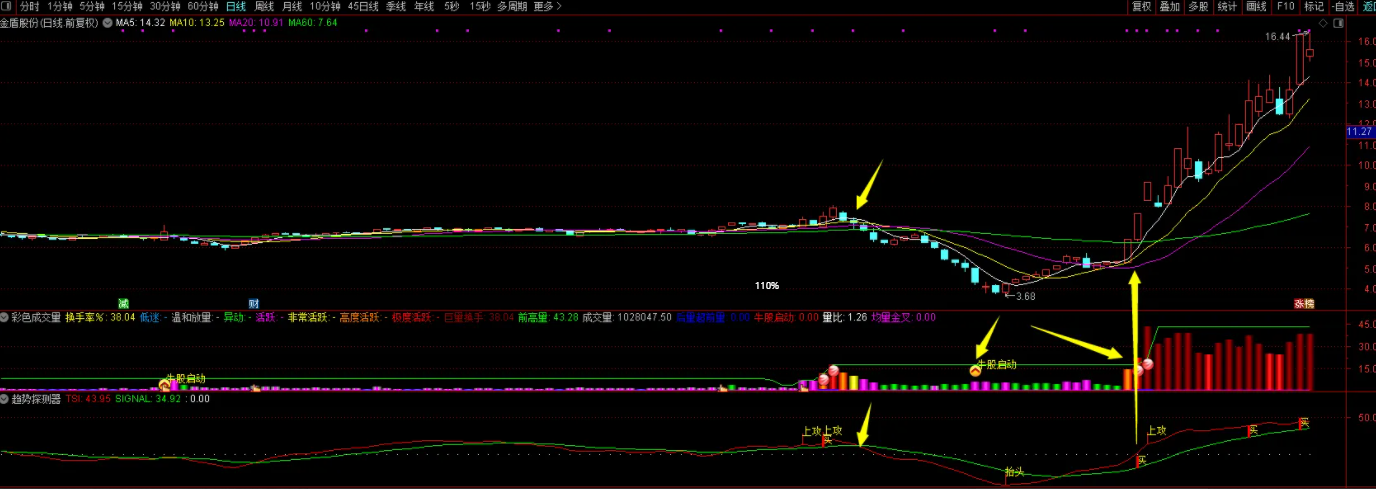The height and width of the screenshot is (489, 1376).
Task: Click the 11.27 price label on axis
Action: tap(1359, 131)
